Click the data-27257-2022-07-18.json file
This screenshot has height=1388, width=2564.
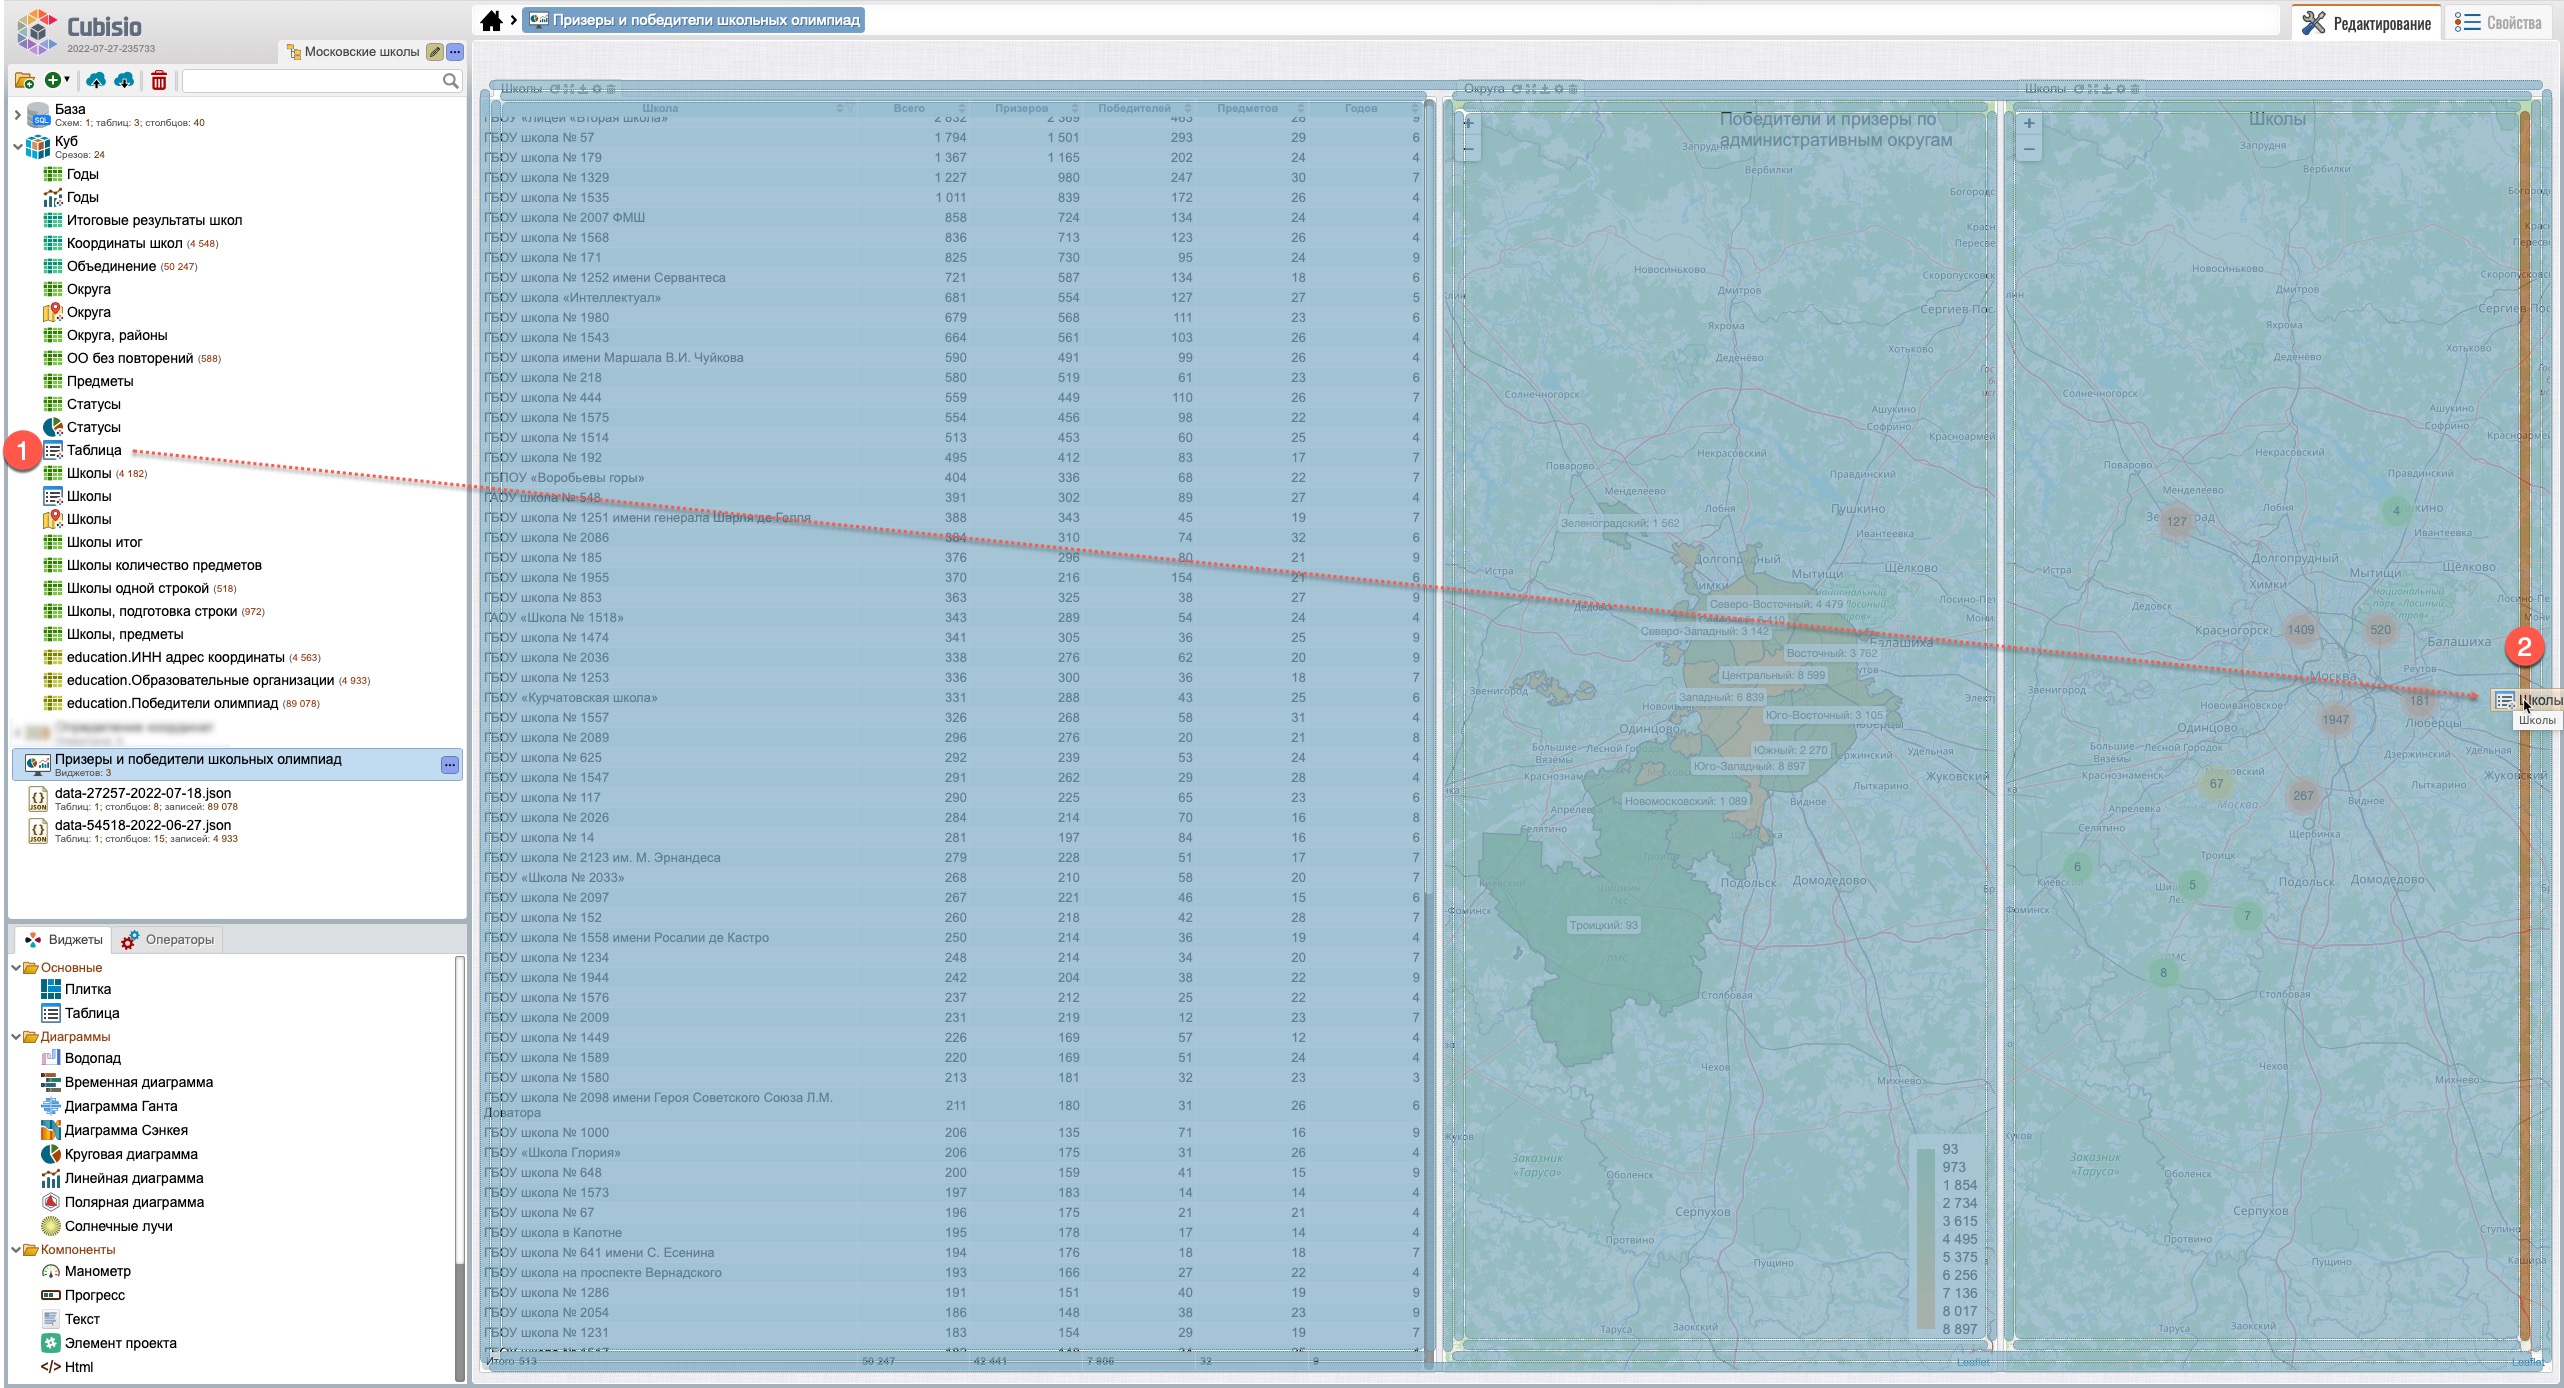(x=143, y=793)
